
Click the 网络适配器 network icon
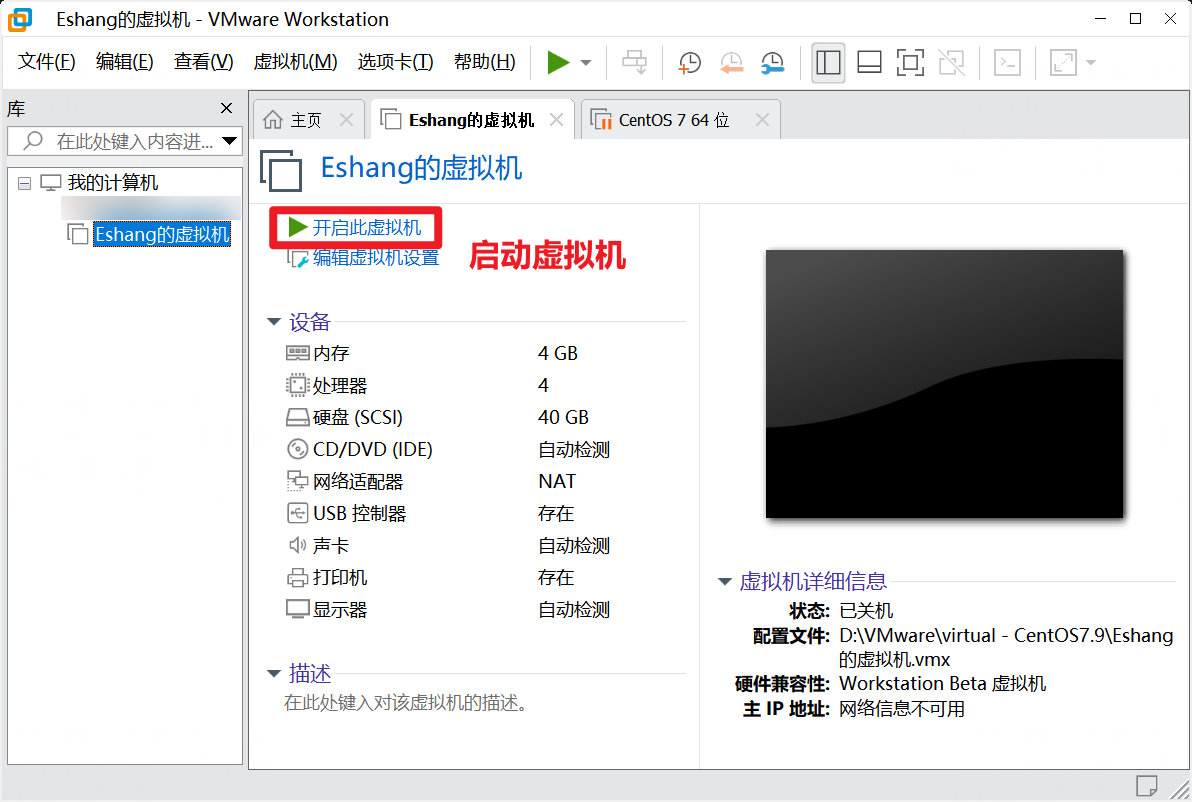coord(297,481)
